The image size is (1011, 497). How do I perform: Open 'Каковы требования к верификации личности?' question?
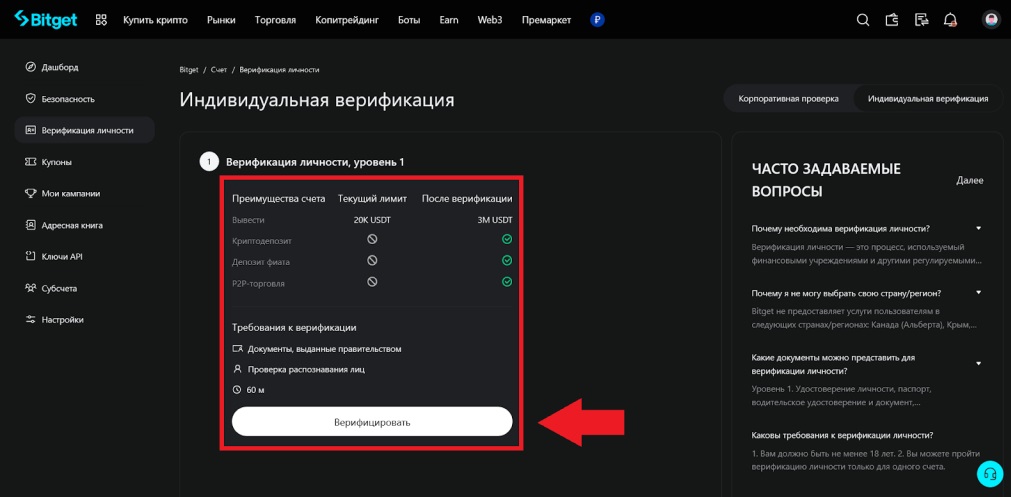pos(843,435)
